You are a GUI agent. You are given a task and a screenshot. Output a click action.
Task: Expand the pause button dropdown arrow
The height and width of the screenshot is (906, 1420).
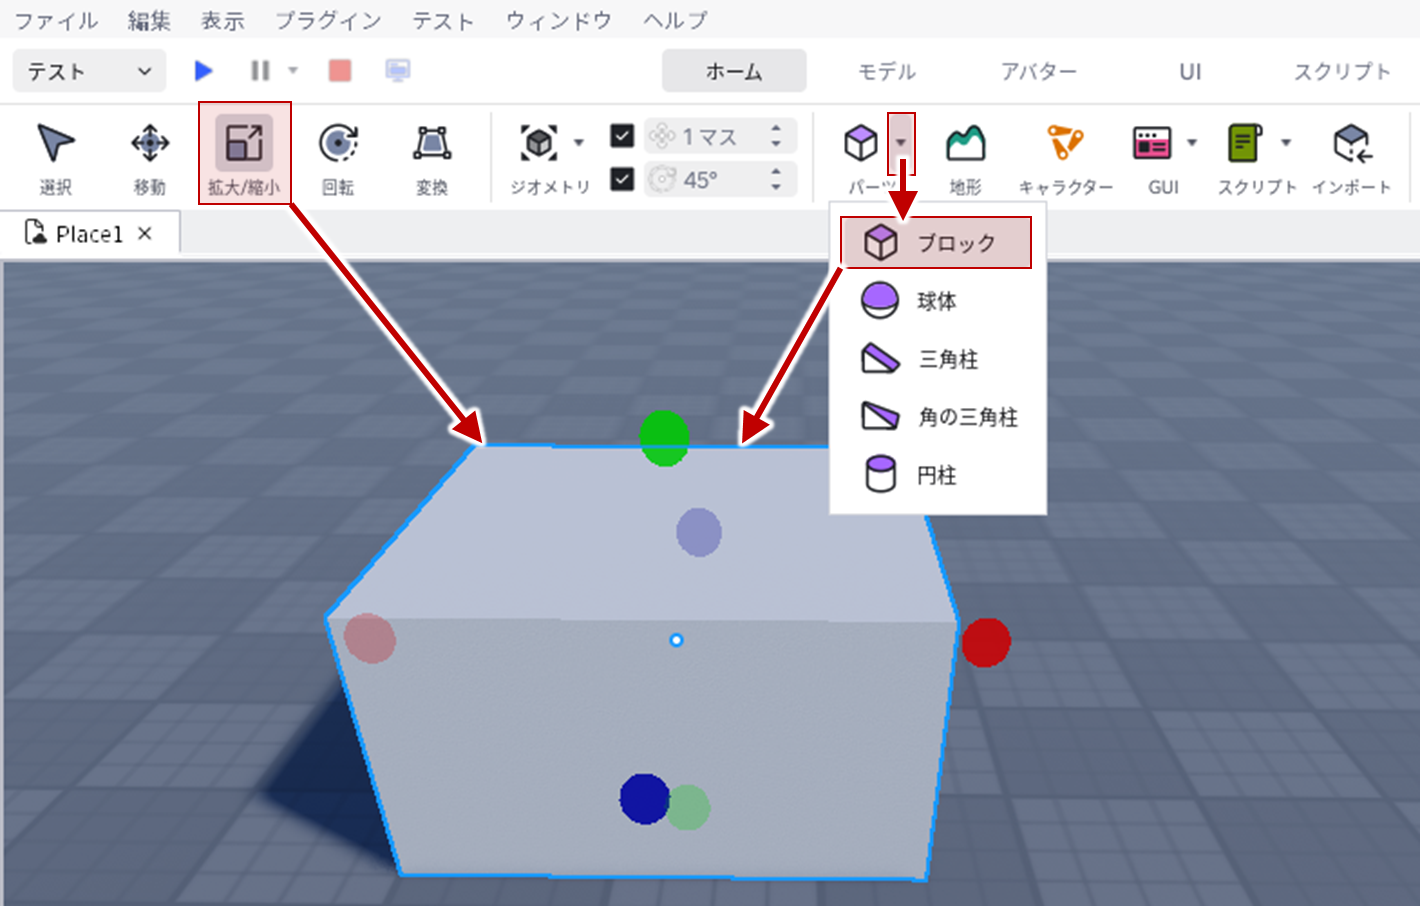[293, 70]
